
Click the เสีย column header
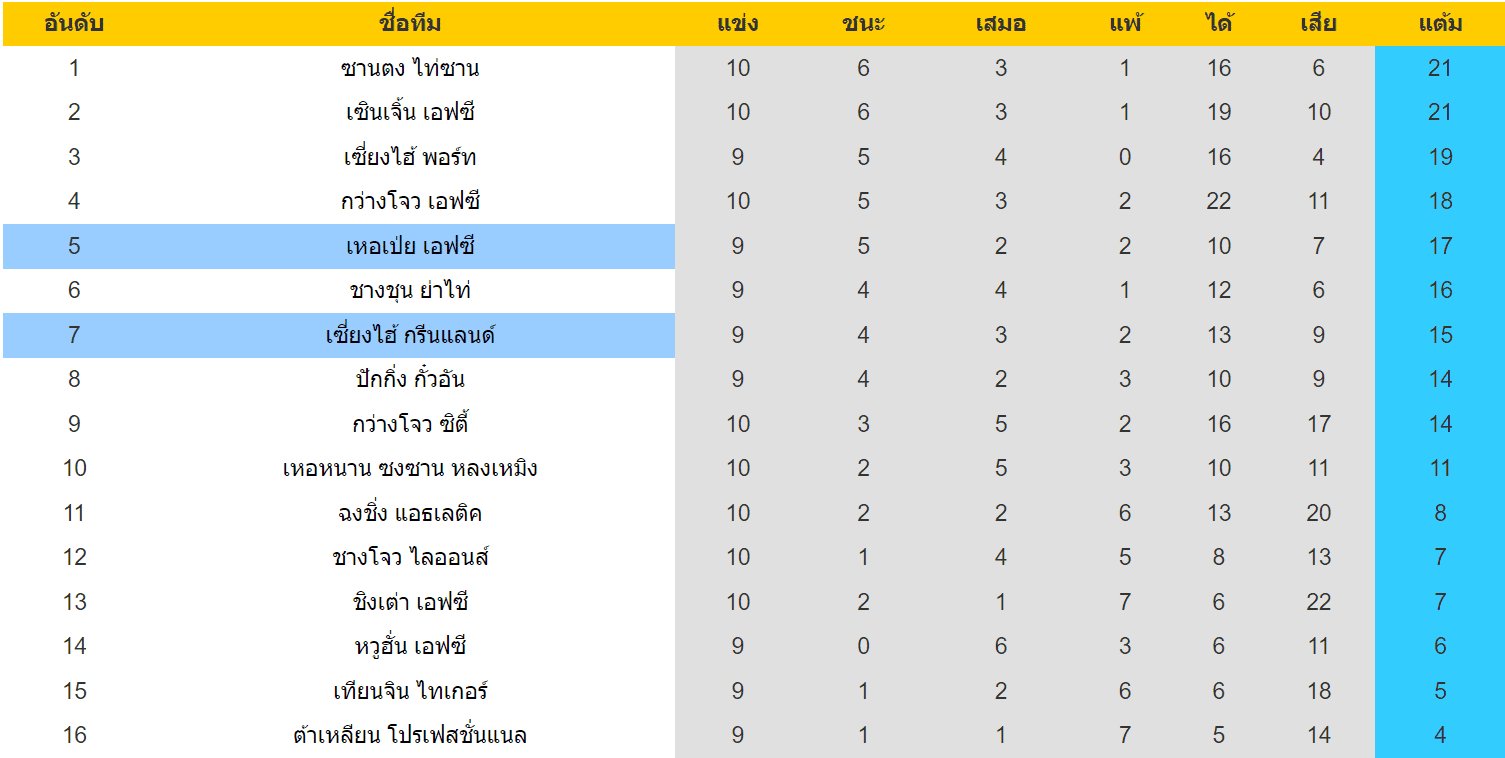pyautogui.click(x=1319, y=24)
